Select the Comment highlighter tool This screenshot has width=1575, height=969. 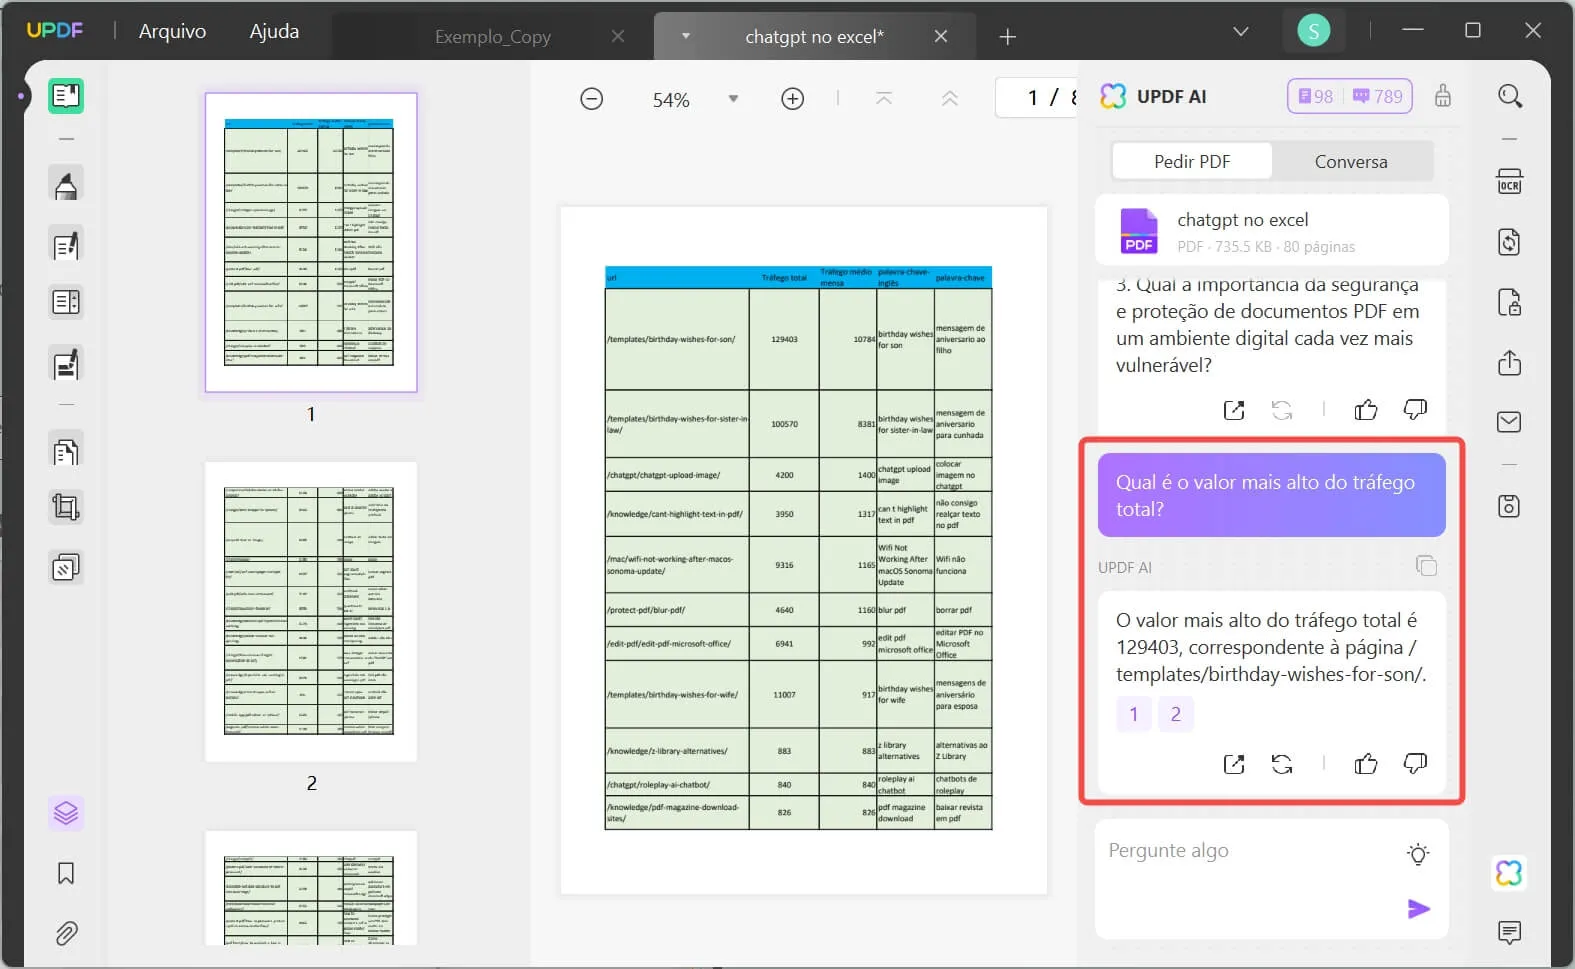click(x=66, y=185)
